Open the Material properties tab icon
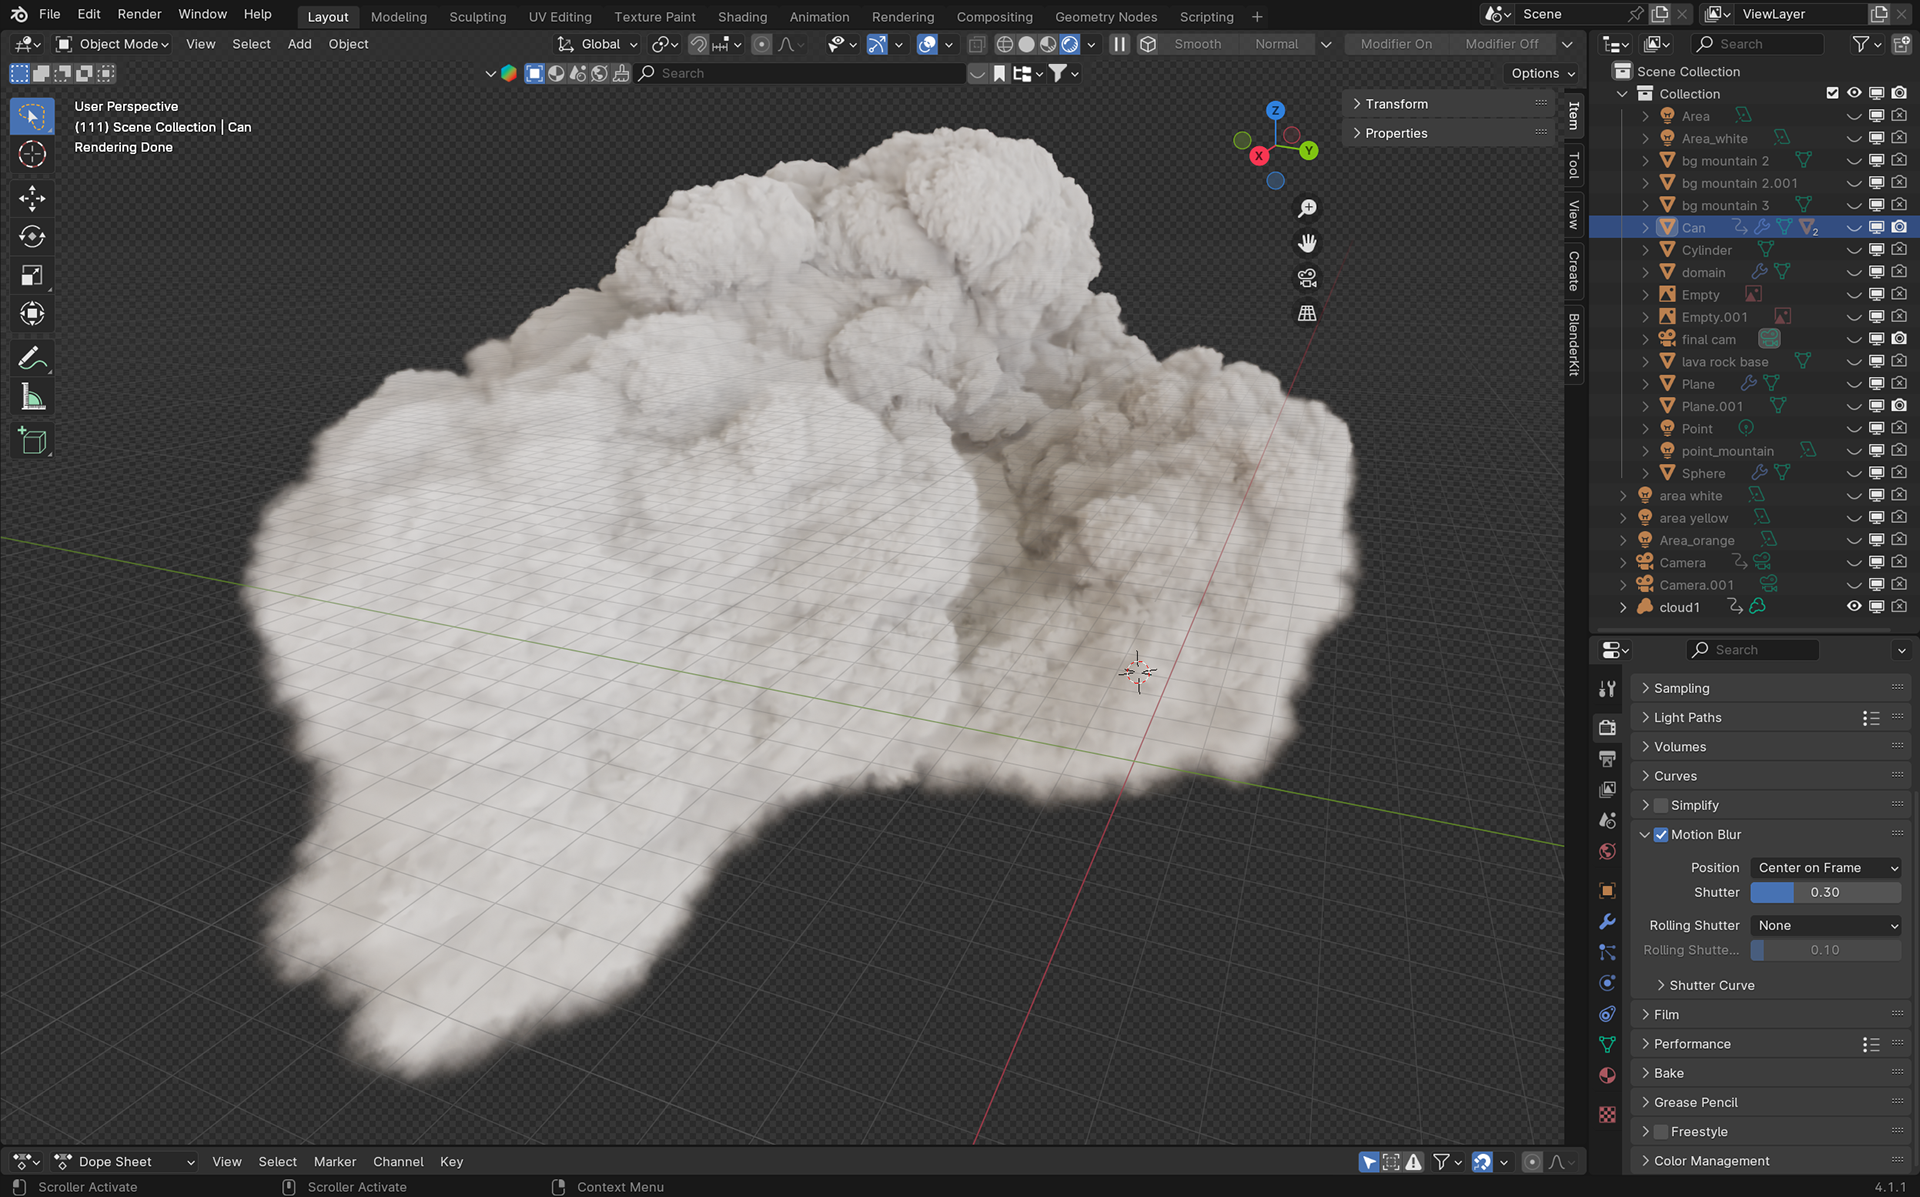The height and width of the screenshot is (1197, 1920). (1607, 1076)
